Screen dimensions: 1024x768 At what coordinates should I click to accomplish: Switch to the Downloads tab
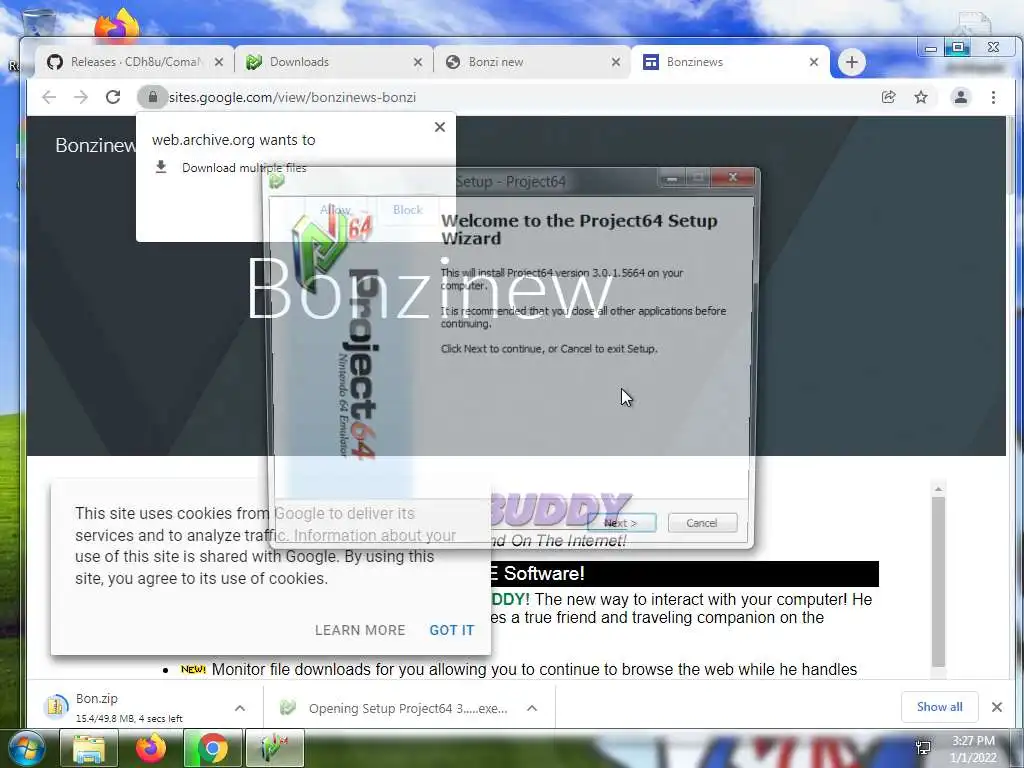point(333,62)
